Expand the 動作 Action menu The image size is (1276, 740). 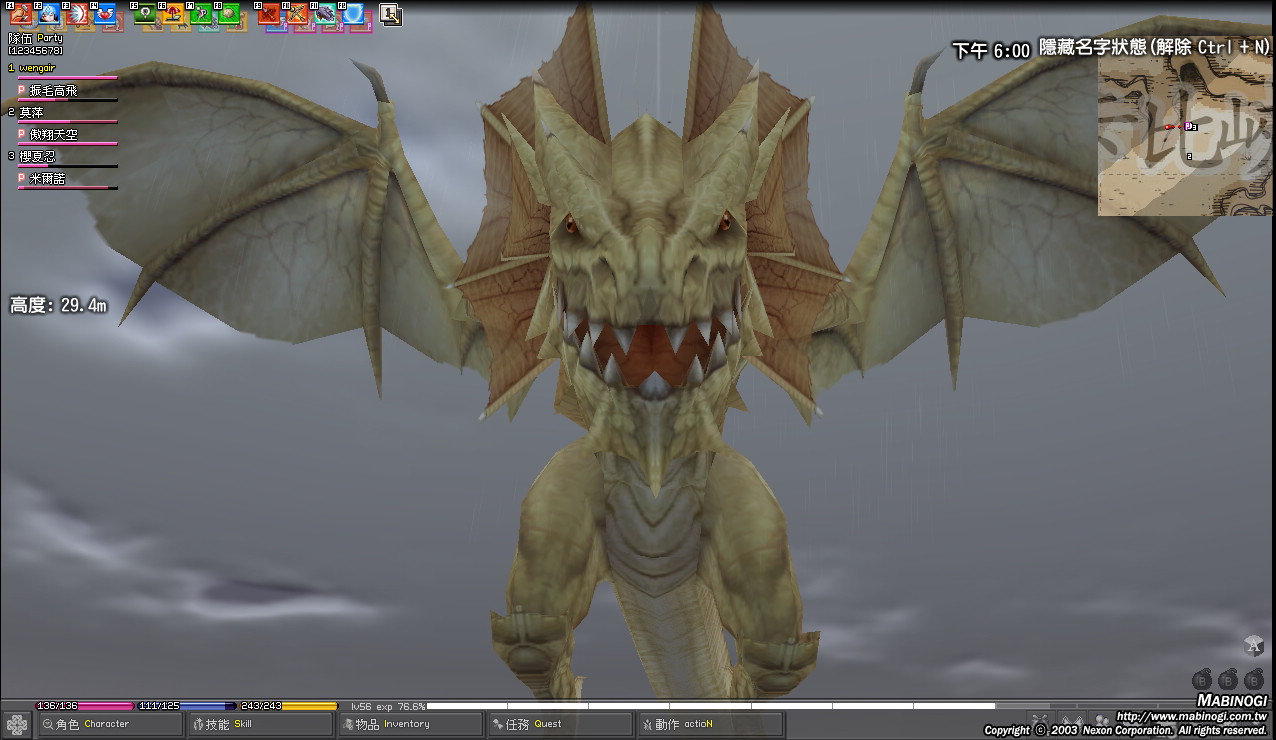click(710, 724)
